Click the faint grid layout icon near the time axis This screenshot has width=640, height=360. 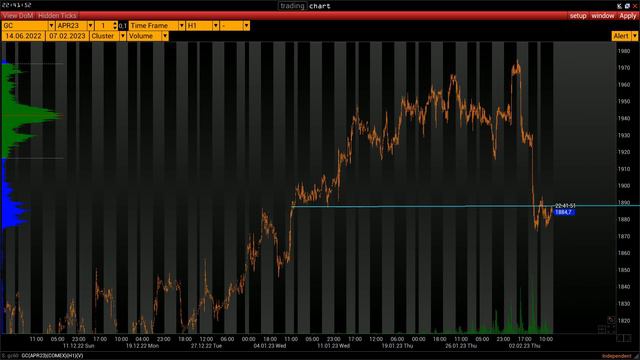[601, 329]
